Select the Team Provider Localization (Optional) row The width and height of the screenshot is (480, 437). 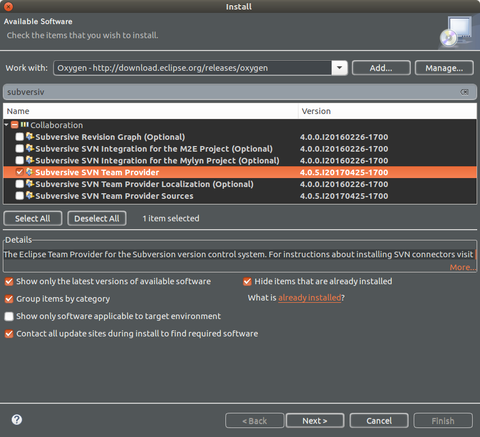[x=240, y=184]
